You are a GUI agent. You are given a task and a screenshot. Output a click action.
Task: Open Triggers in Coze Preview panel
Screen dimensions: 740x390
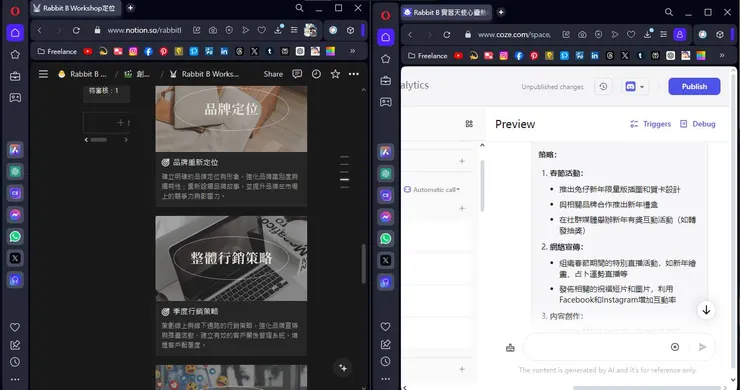point(650,124)
